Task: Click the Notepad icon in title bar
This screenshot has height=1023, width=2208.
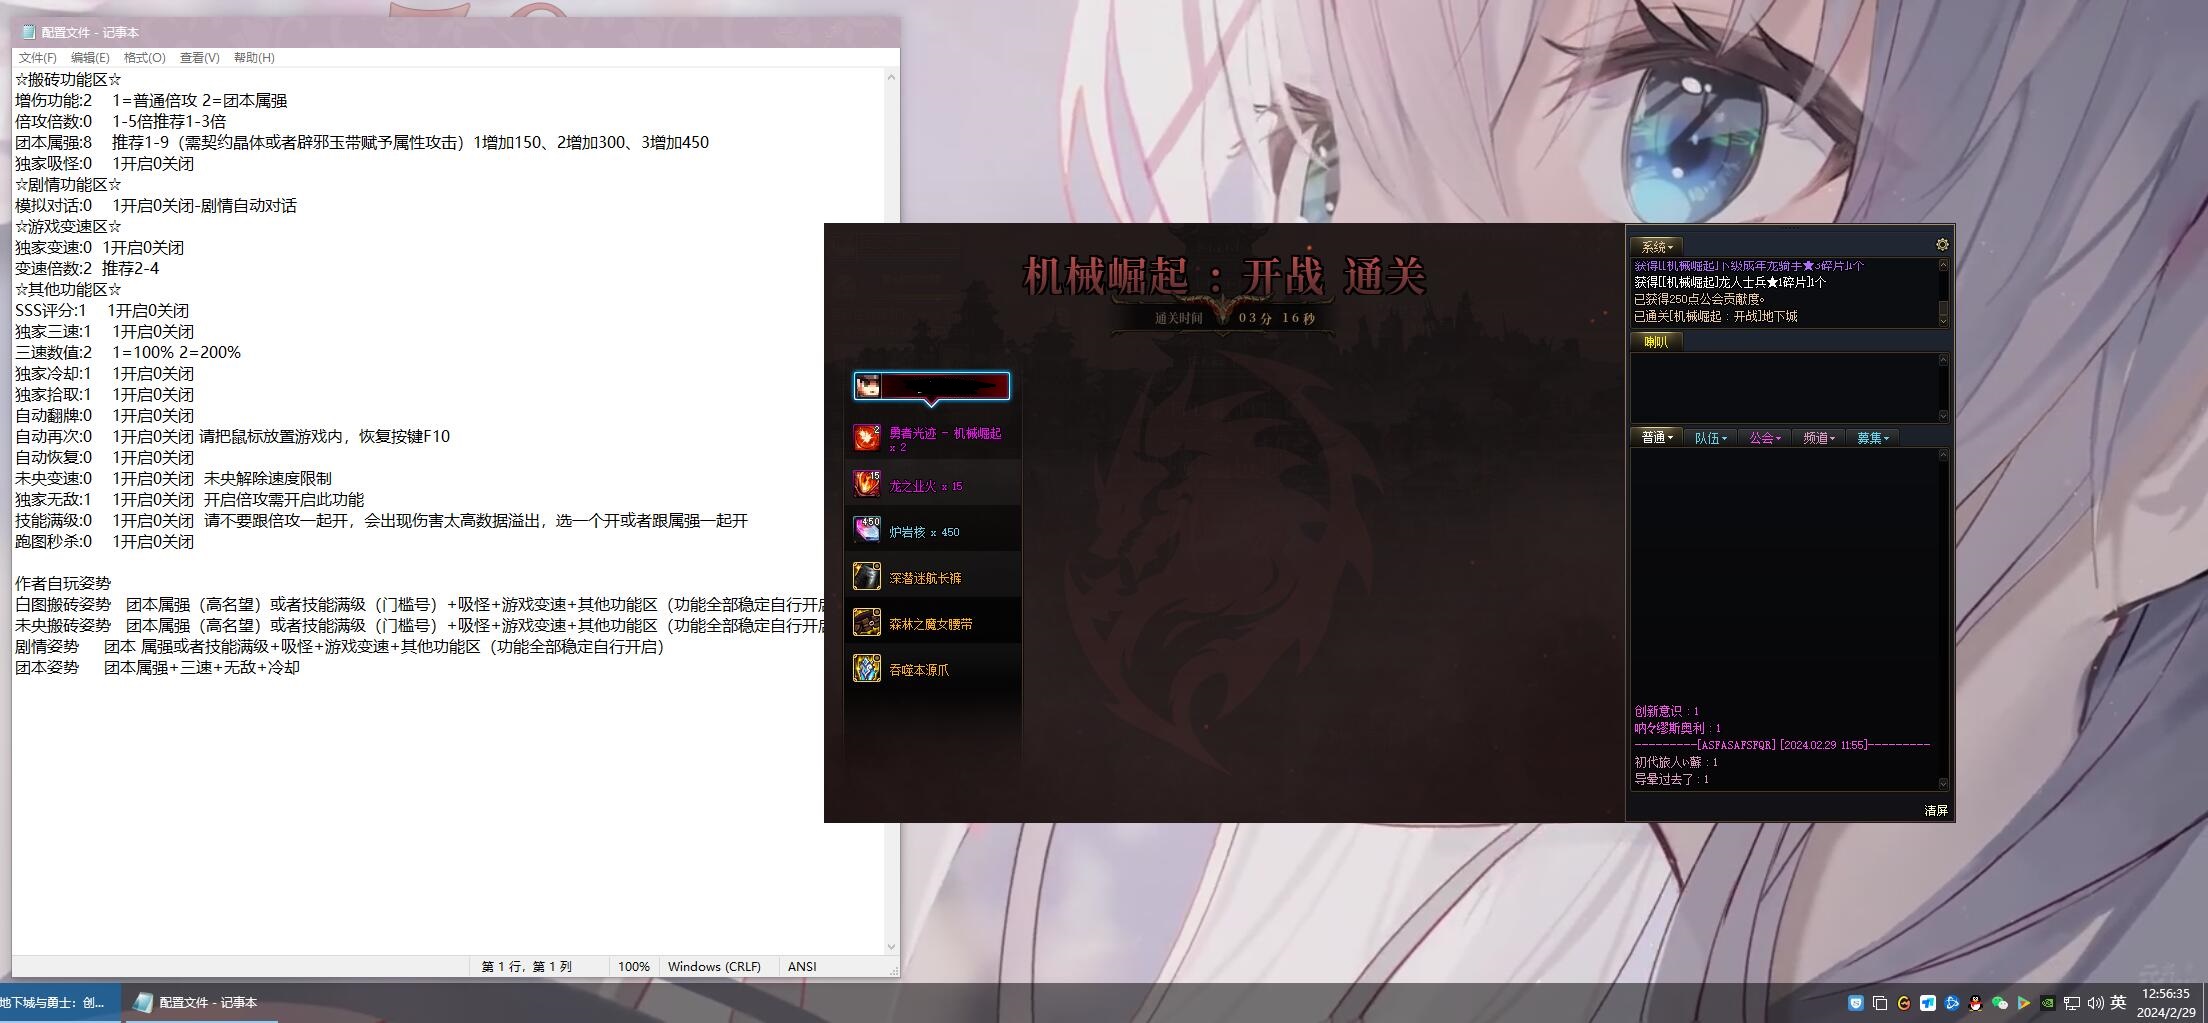Action: [28, 32]
